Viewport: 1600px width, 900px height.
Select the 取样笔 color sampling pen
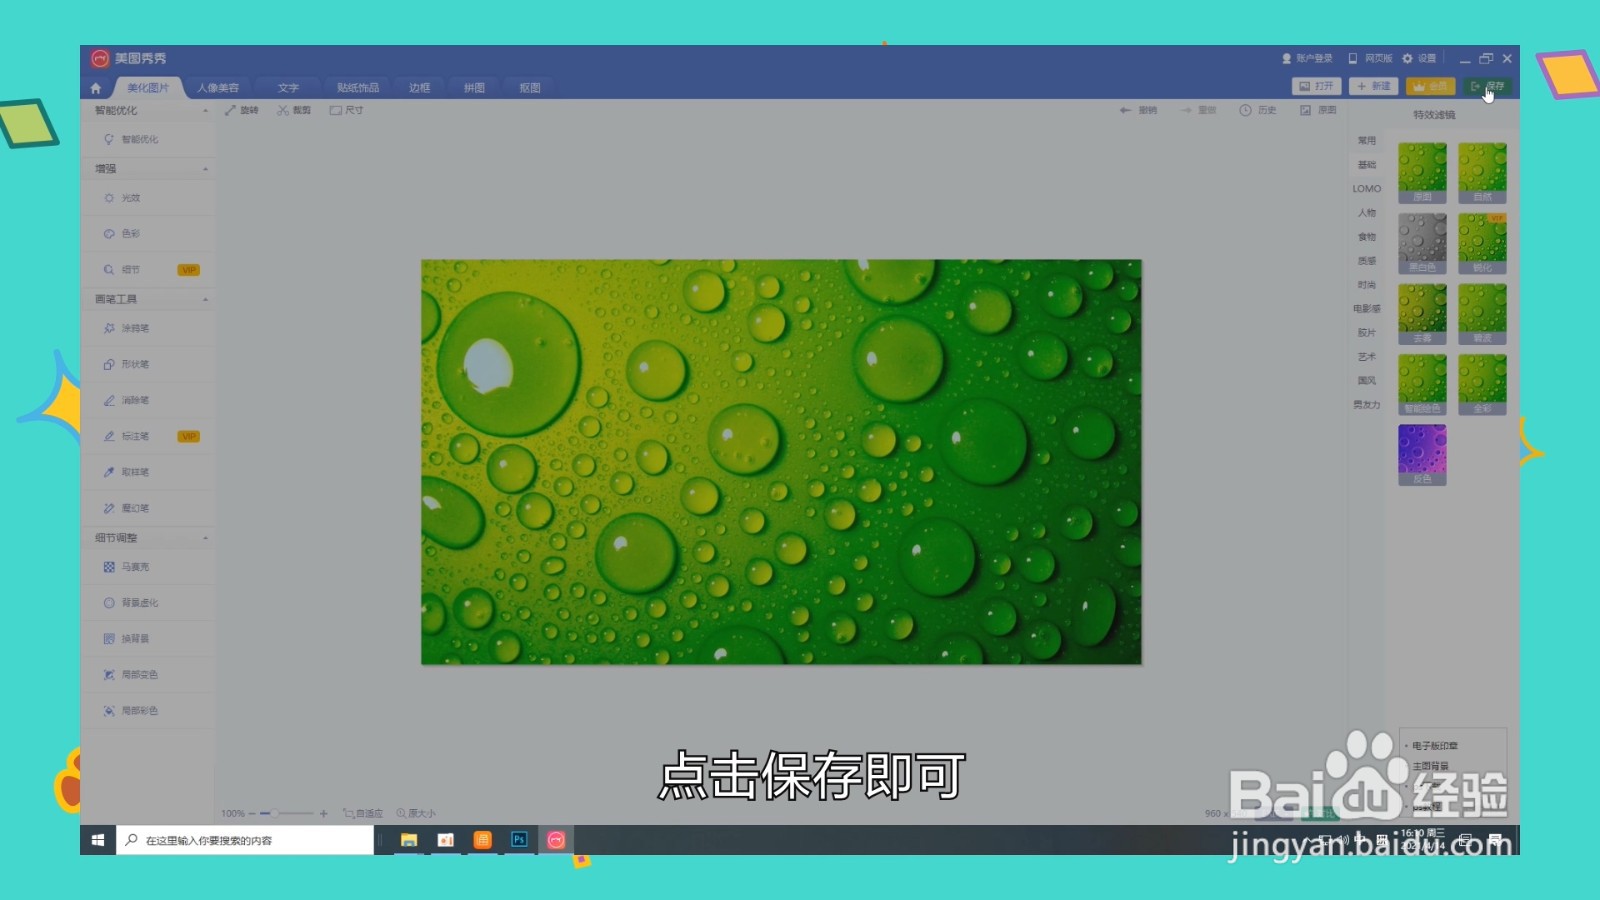pyautogui.click(x=135, y=471)
